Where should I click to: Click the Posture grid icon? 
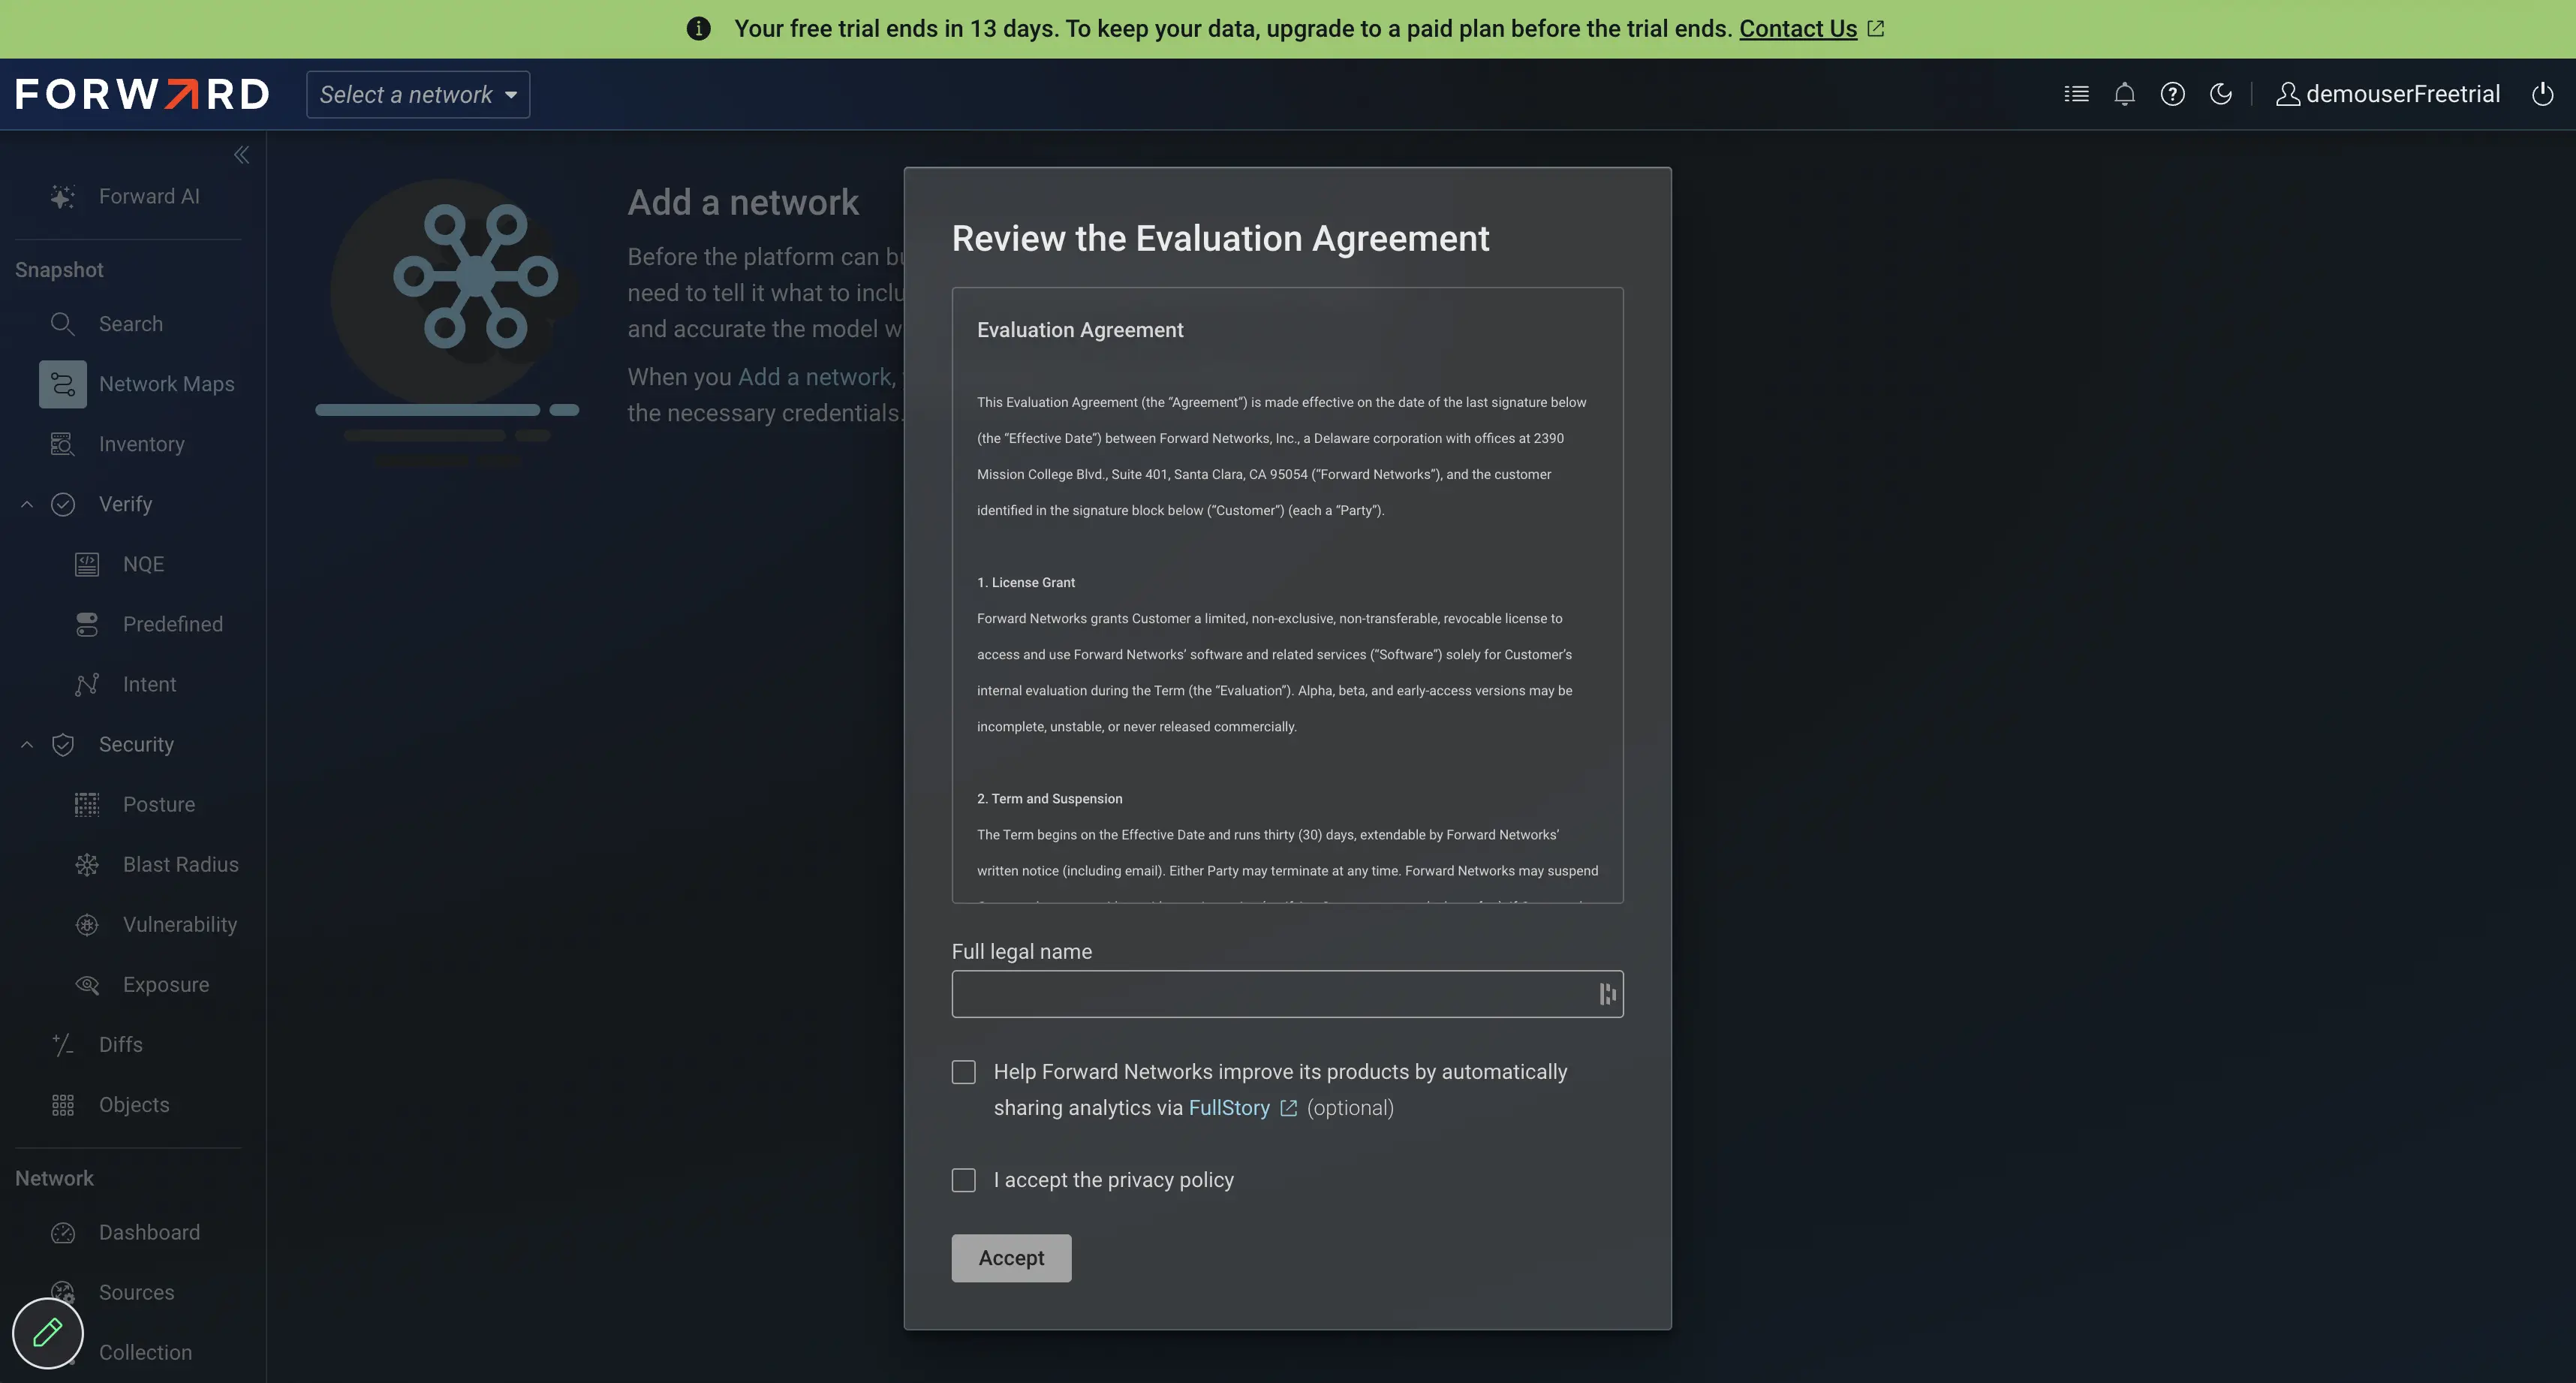87,804
